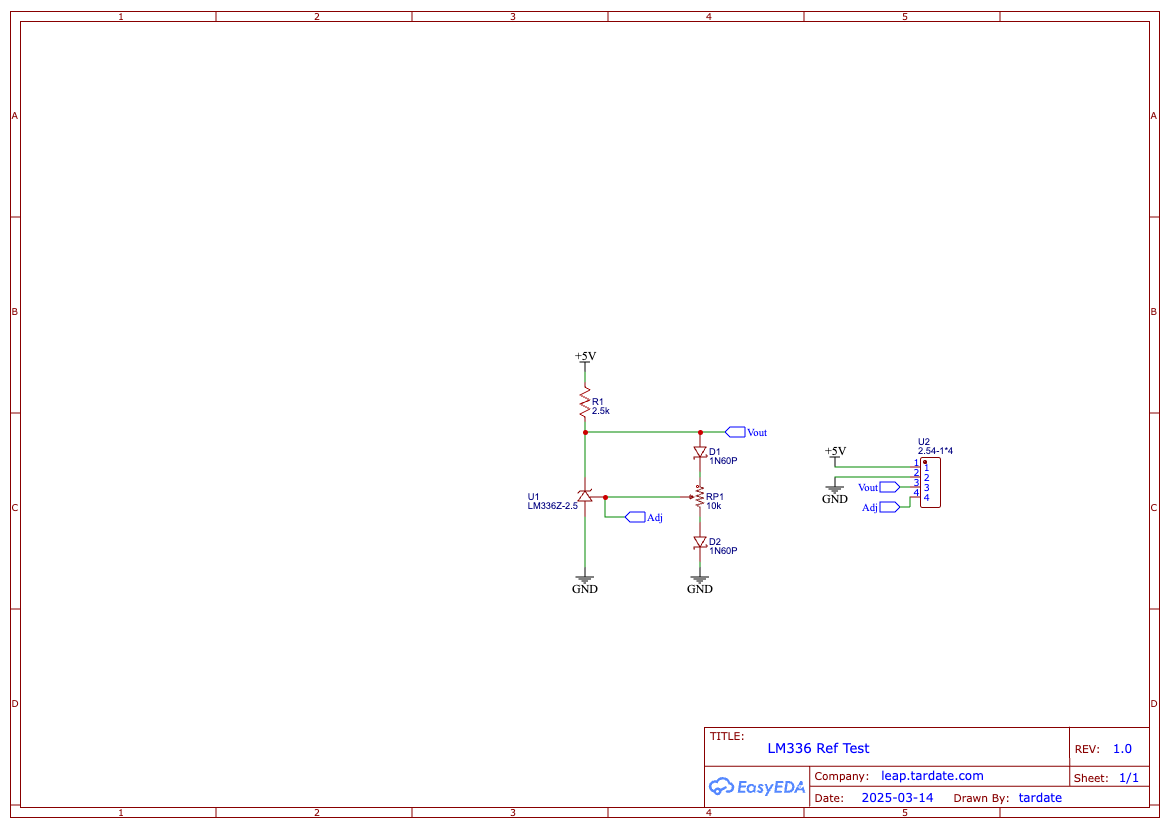
Task: Select the U1 LM336Z-2.5 reference symbol
Action: click(x=585, y=495)
